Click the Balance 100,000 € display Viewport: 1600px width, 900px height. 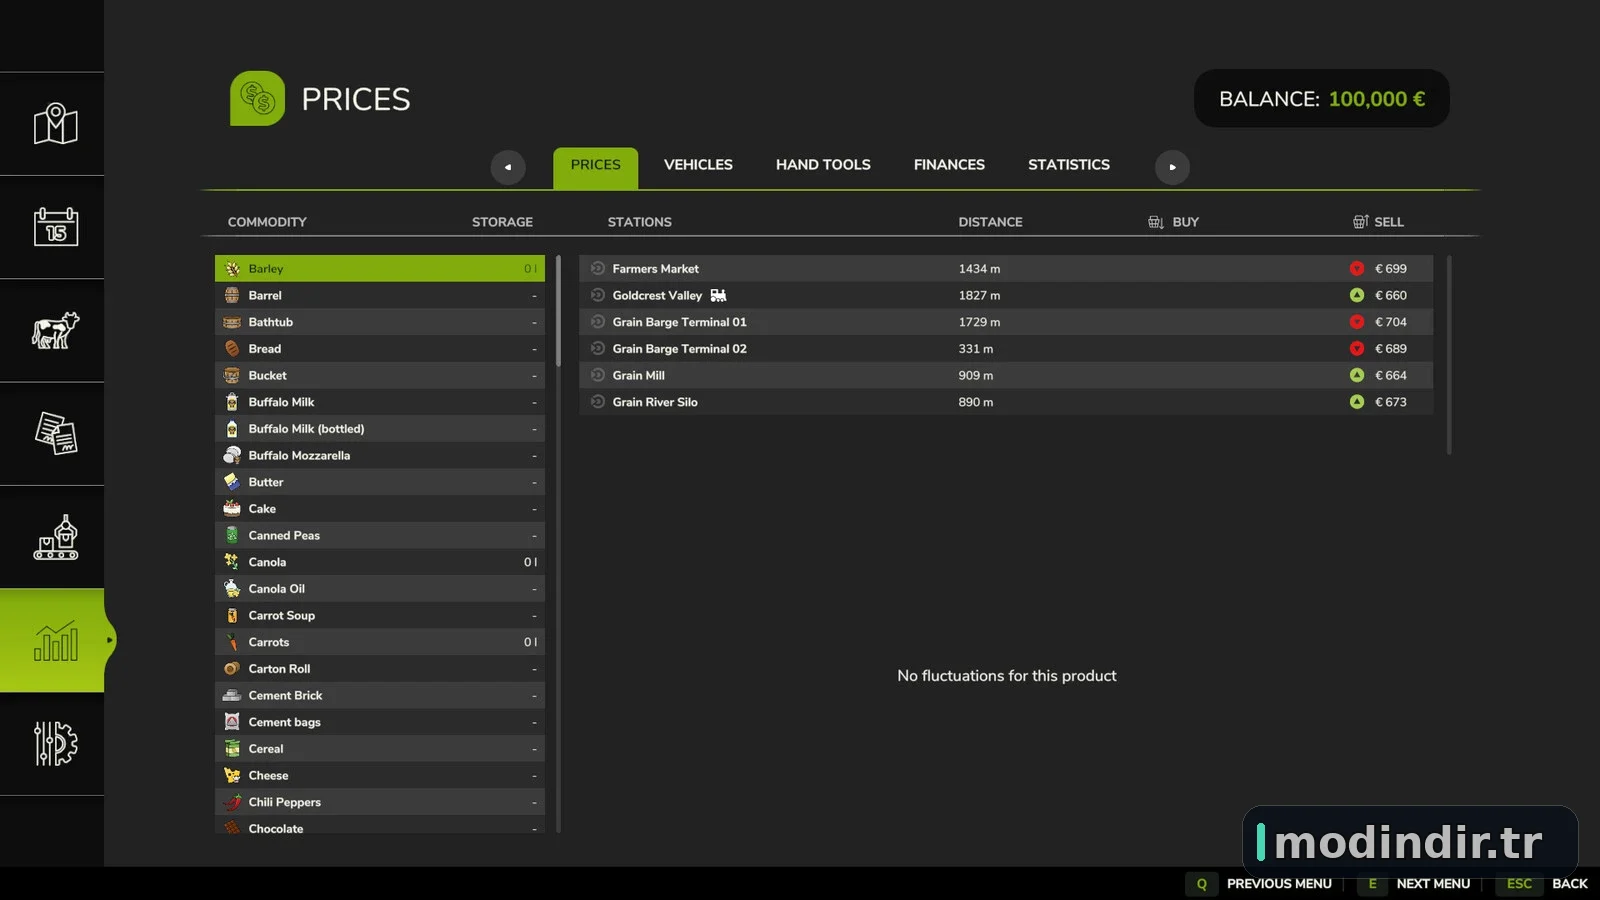pyautogui.click(x=1321, y=98)
